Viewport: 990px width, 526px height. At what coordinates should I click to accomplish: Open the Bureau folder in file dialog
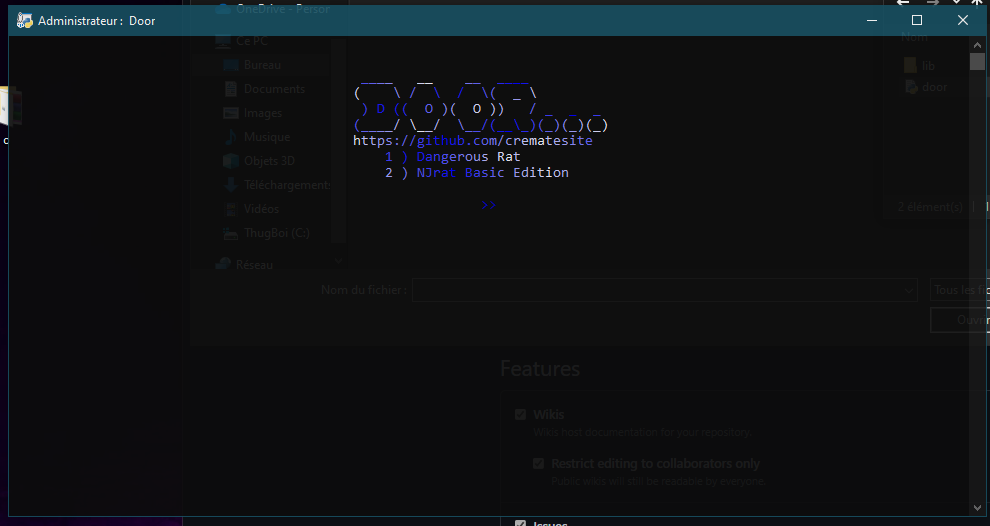pyautogui.click(x=252, y=65)
